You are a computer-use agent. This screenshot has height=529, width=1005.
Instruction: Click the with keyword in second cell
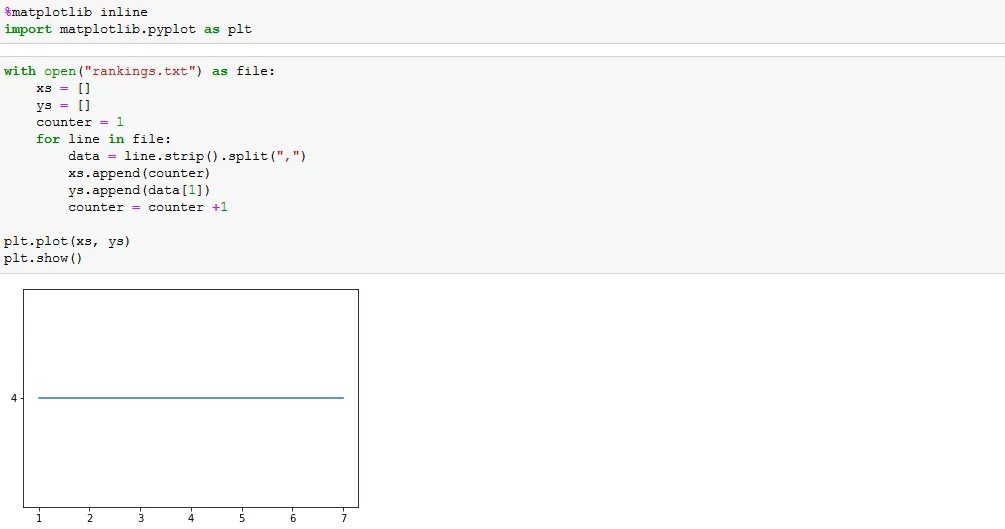pyautogui.click(x=20, y=71)
